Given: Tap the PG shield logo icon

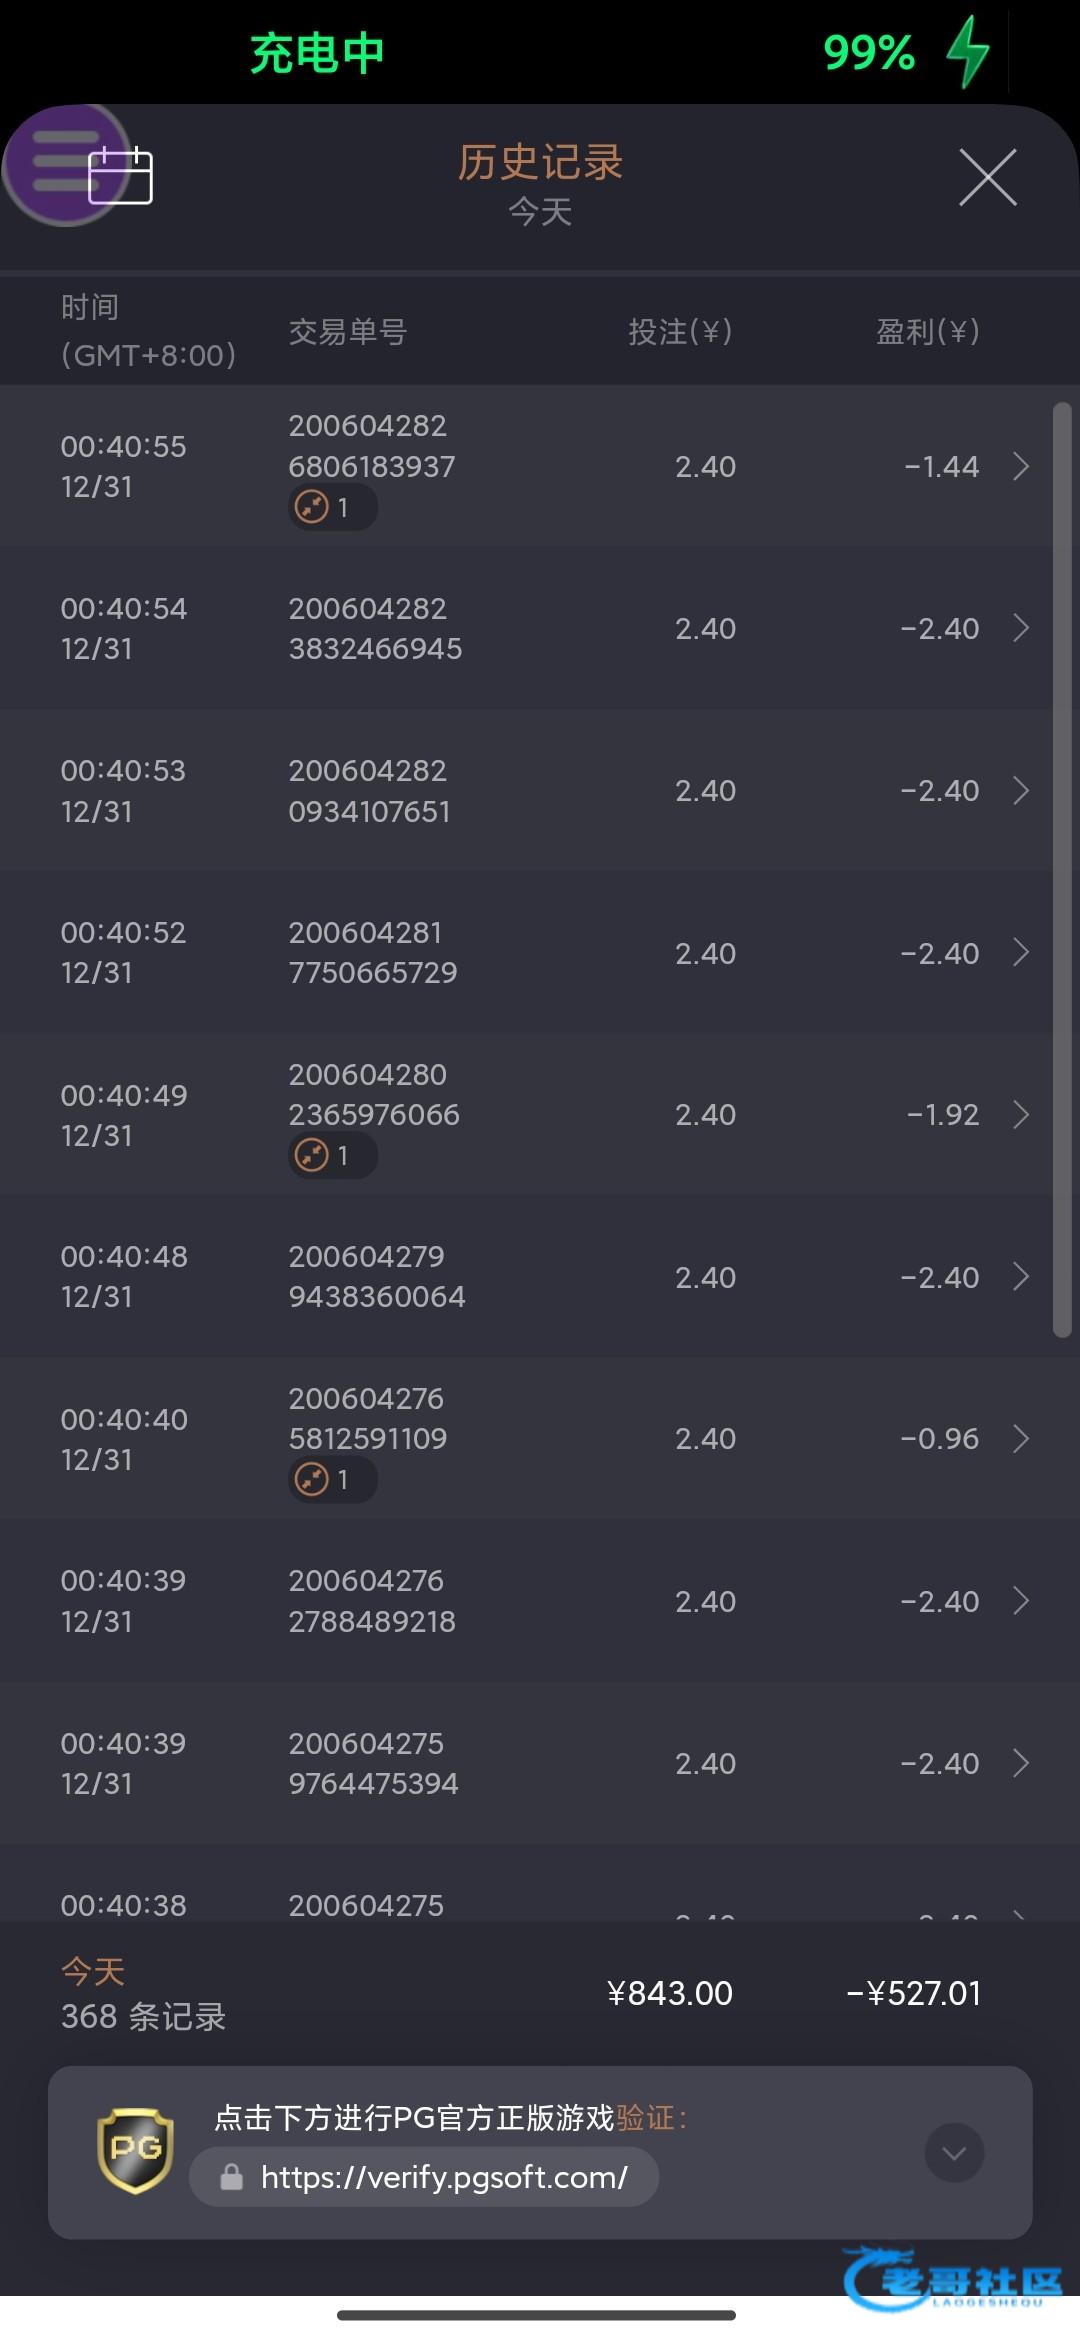Looking at the screenshot, I should pos(135,2150).
